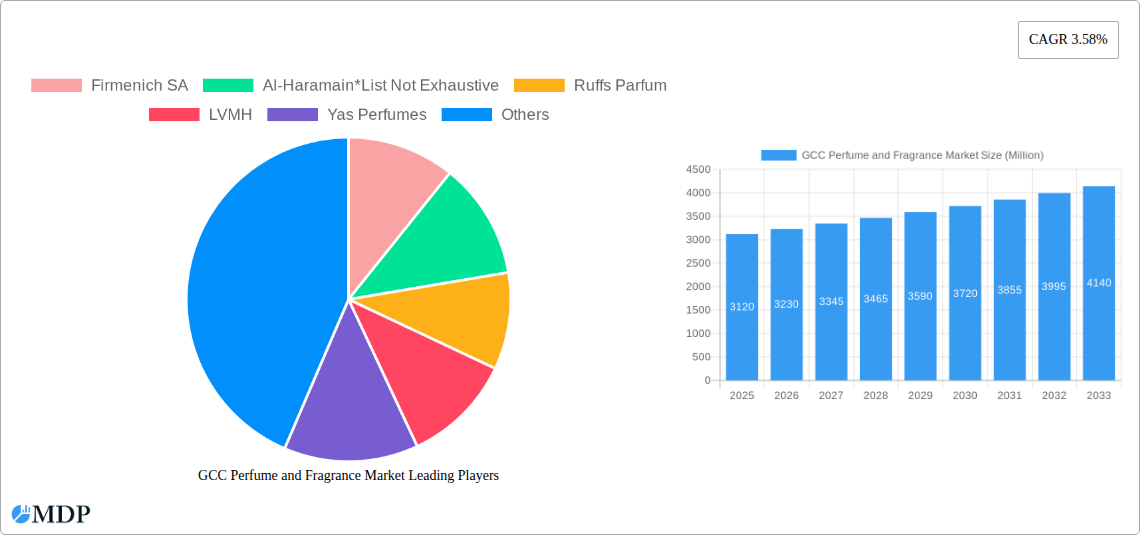Click the 2031 bar labeled 3855

click(x=1010, y=290)
